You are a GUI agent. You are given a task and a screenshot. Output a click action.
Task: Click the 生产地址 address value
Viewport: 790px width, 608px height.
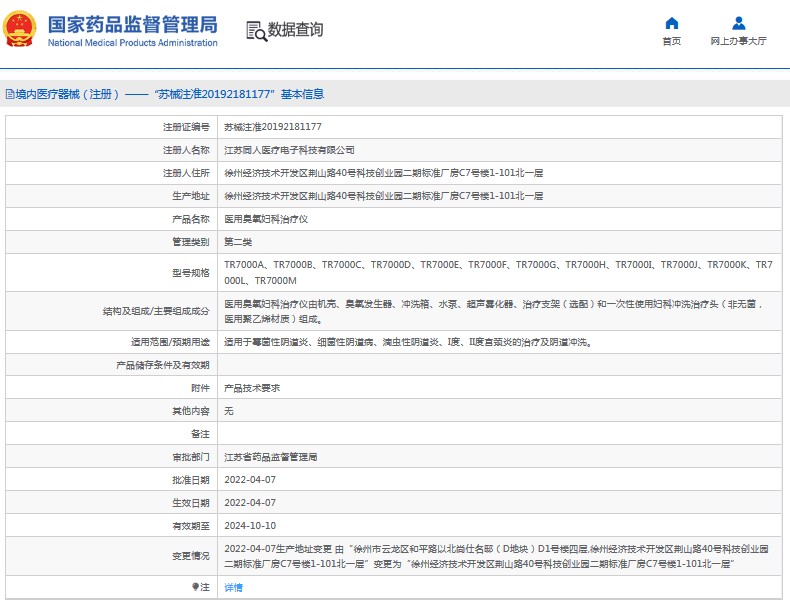(383, 196)
